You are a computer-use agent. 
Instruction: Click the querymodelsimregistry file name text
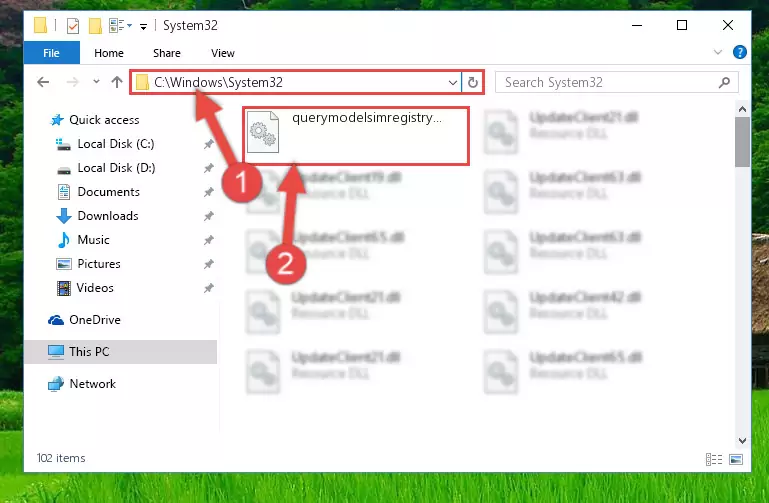pyautogui.click(x=367, y=118)
